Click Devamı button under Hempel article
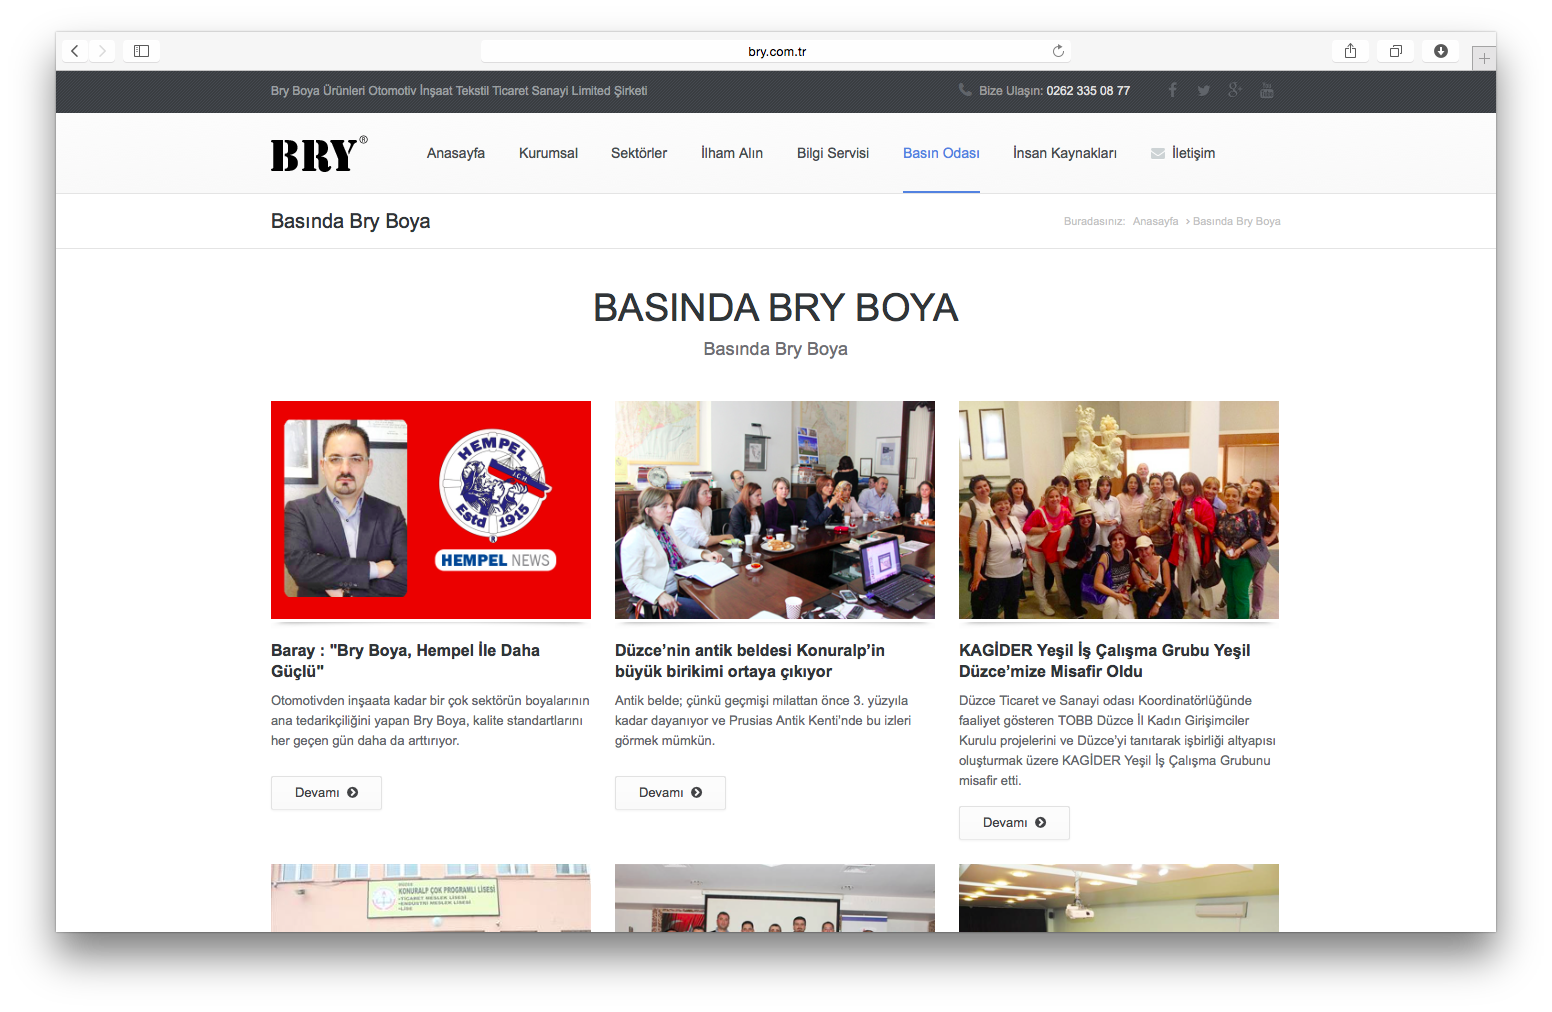This screenshot has height=1012, width=1552. coord(326,793)
